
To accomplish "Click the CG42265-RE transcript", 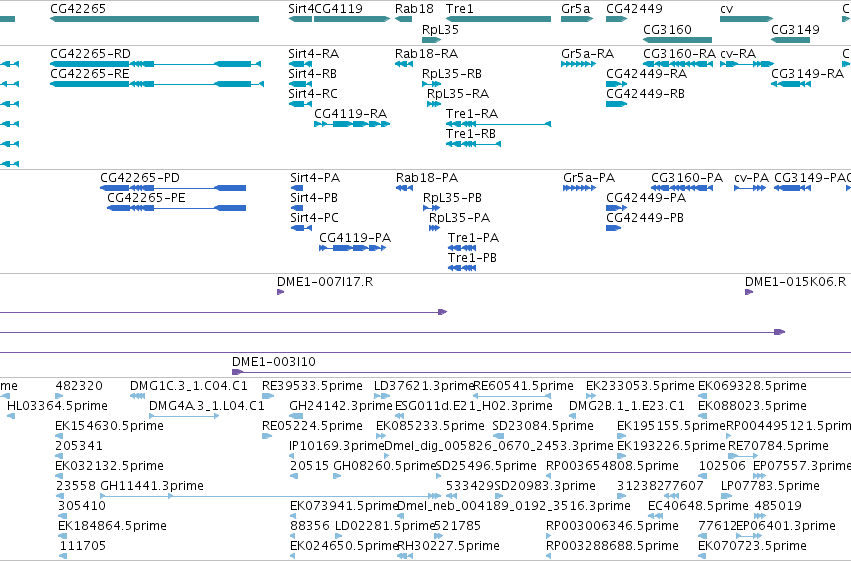I will click(x=157, y=84).
